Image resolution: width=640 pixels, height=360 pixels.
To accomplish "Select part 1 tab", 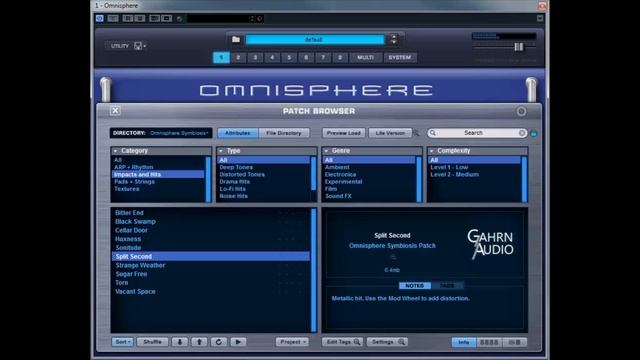I will point(221,58).
